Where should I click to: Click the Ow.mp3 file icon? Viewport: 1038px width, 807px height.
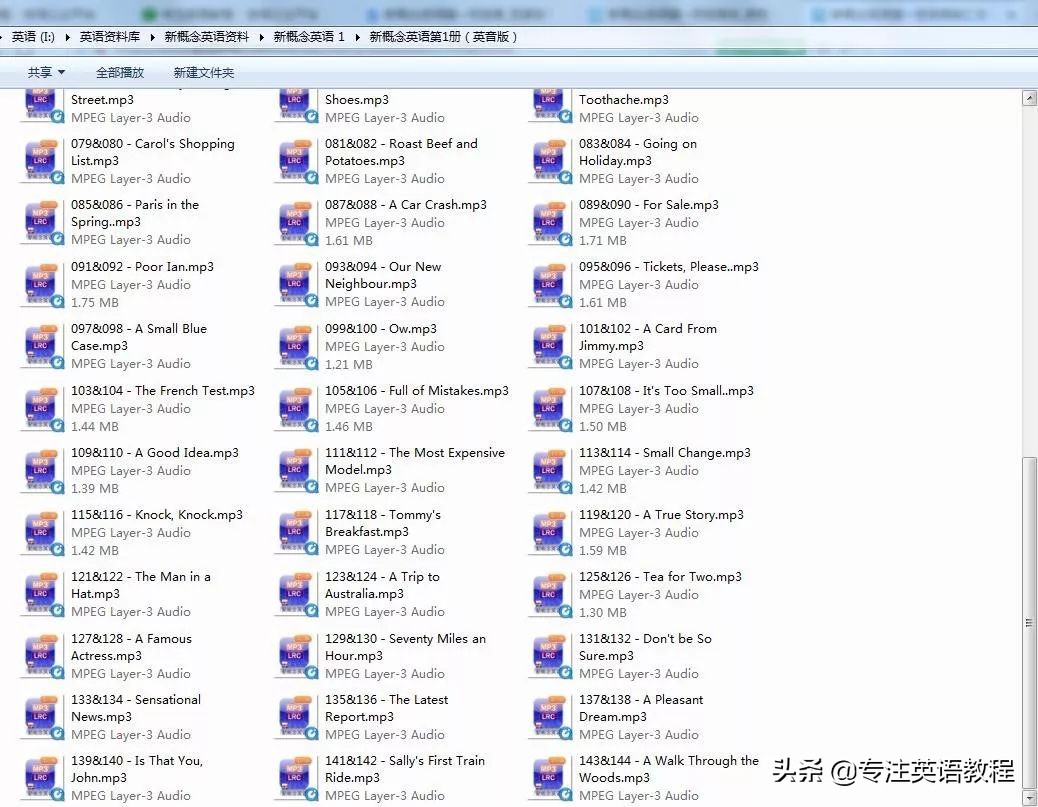296,346
